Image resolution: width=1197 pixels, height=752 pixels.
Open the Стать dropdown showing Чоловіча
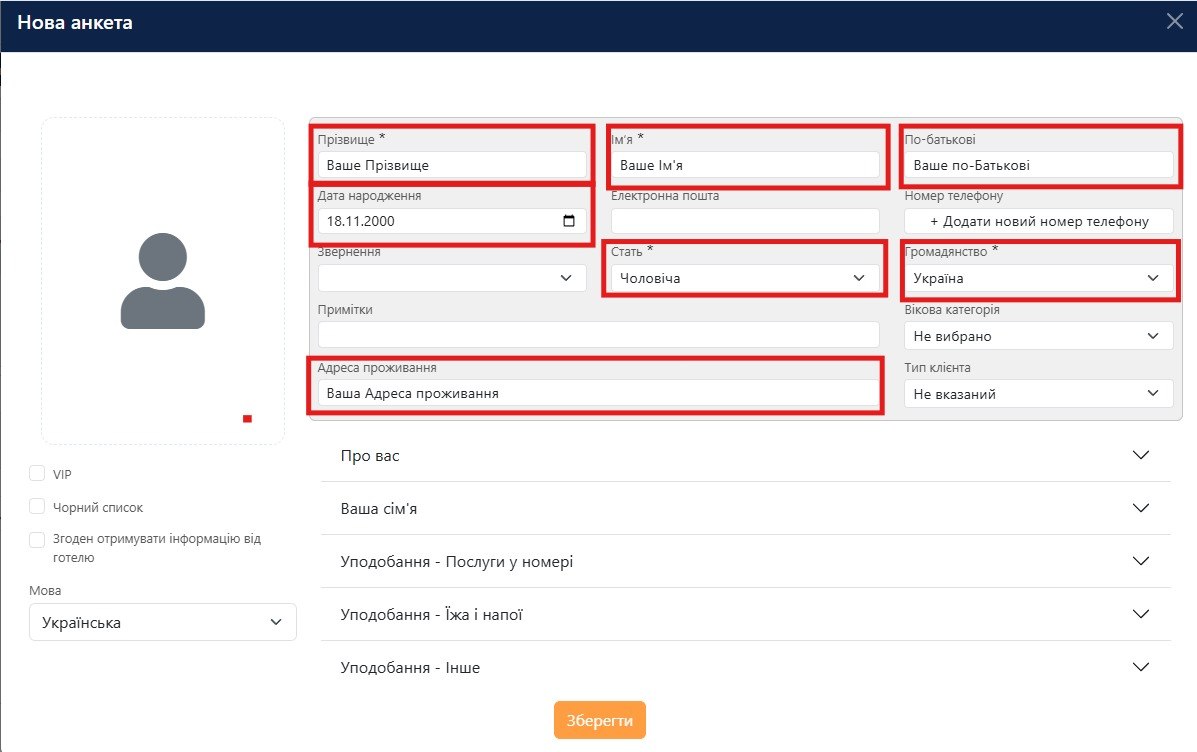tap(745, 278)
